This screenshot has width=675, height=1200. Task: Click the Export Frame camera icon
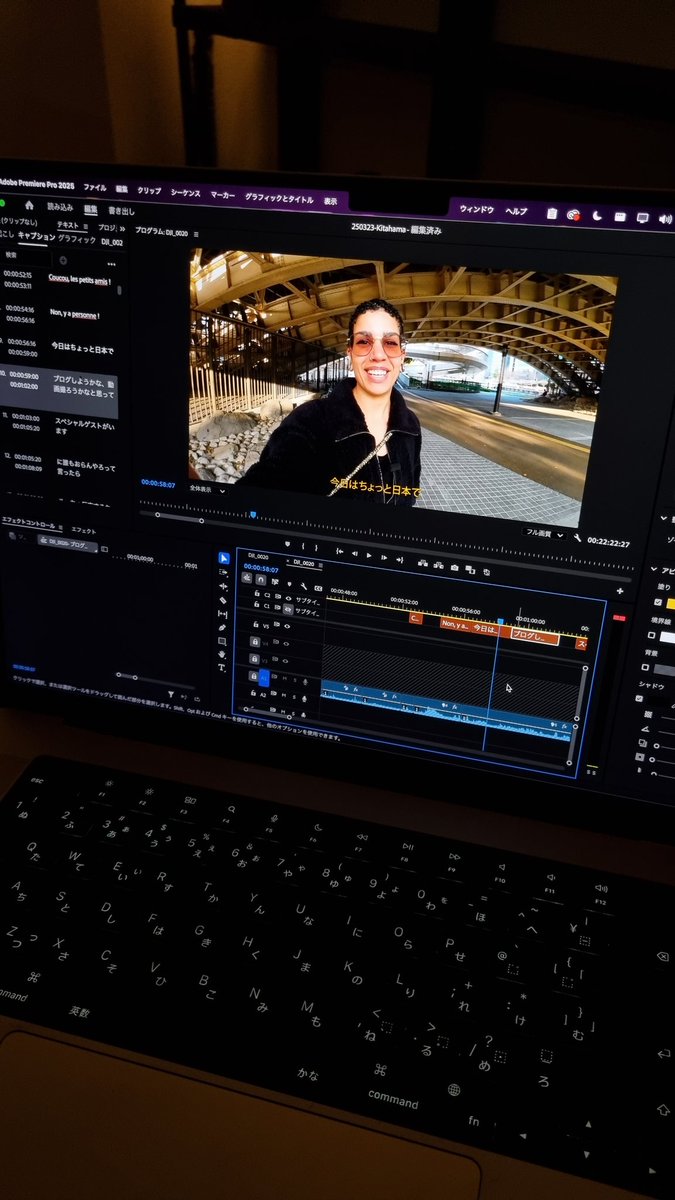point(455,566)
